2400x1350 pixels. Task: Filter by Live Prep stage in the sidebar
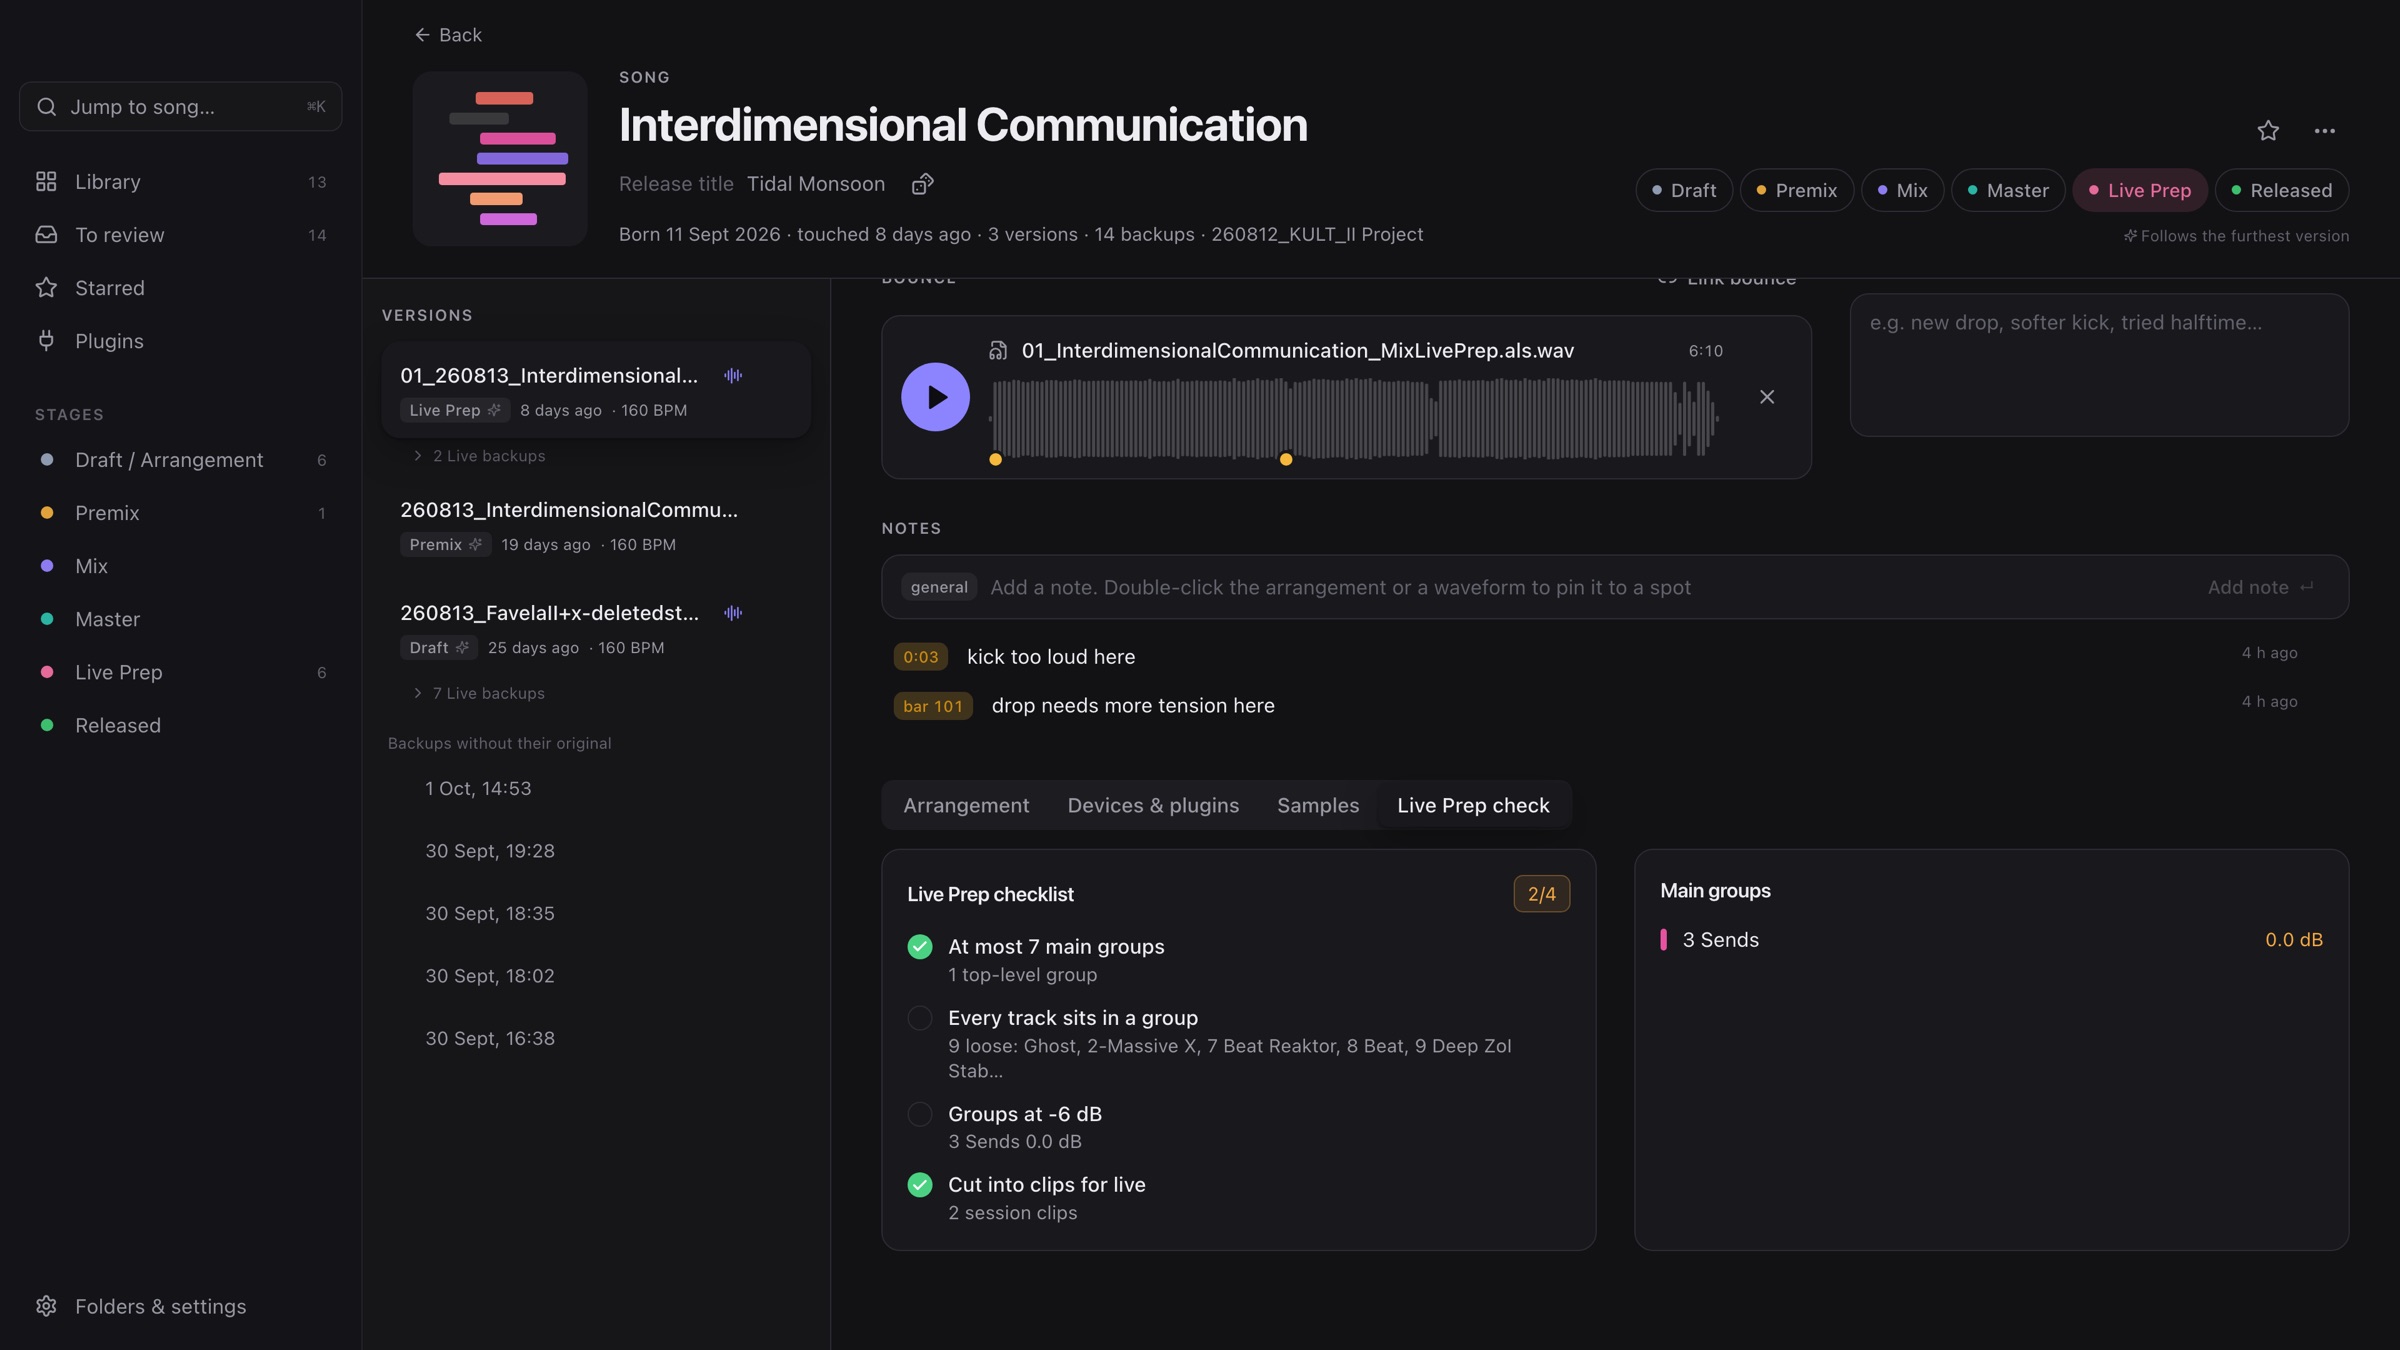coord(180,672)
